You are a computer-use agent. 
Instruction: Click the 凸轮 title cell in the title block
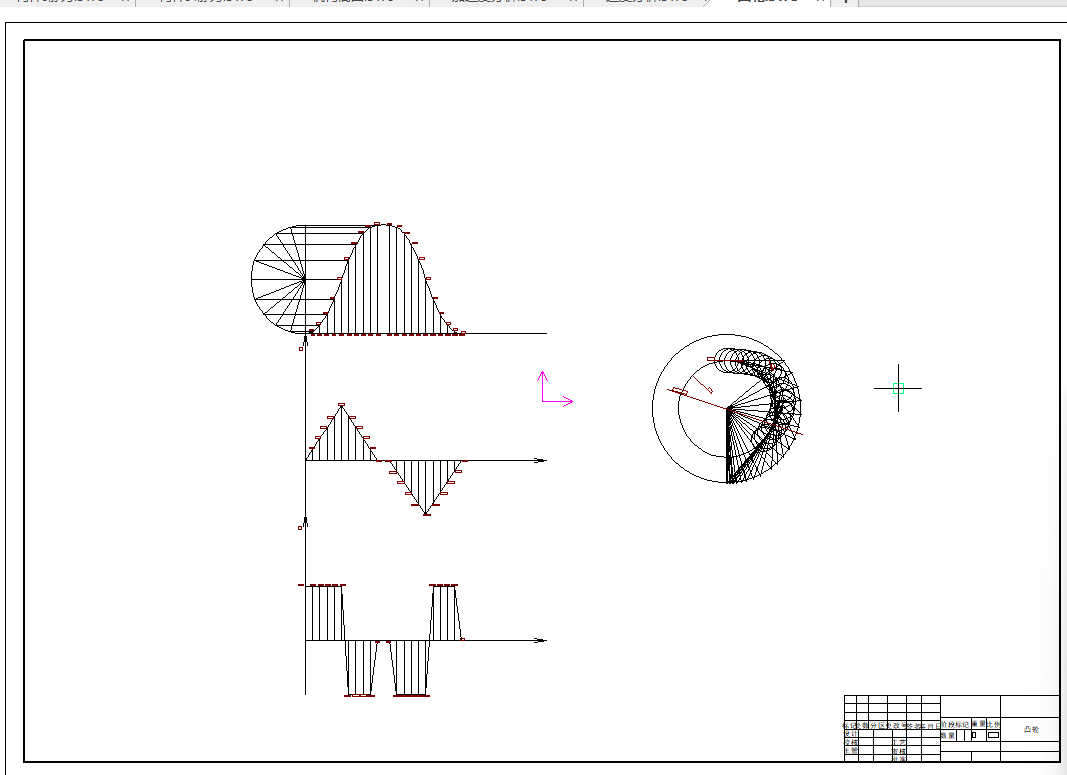coord(1030,730)
